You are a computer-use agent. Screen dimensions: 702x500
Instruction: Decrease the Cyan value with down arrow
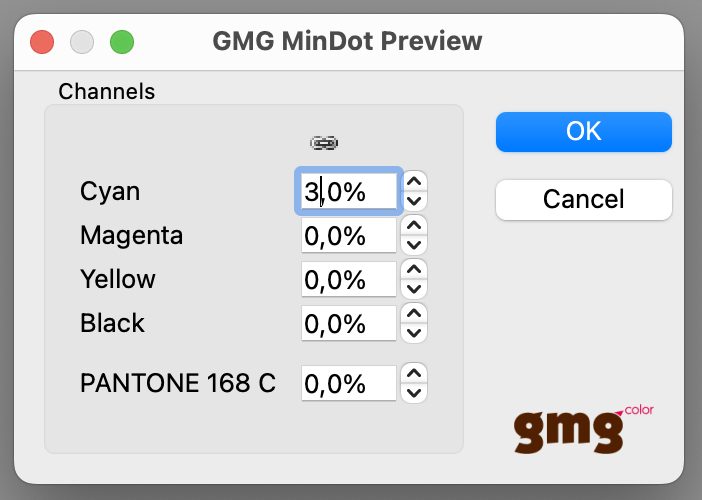click(x=414, y=201)
